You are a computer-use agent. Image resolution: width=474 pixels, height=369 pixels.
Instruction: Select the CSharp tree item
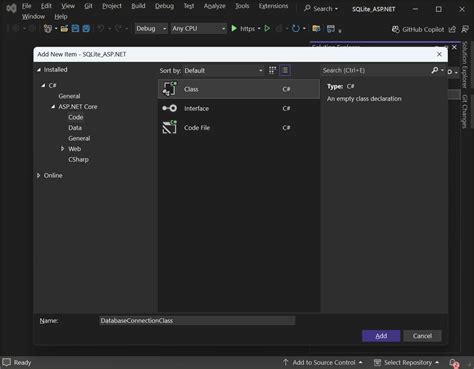click(79, 159)
